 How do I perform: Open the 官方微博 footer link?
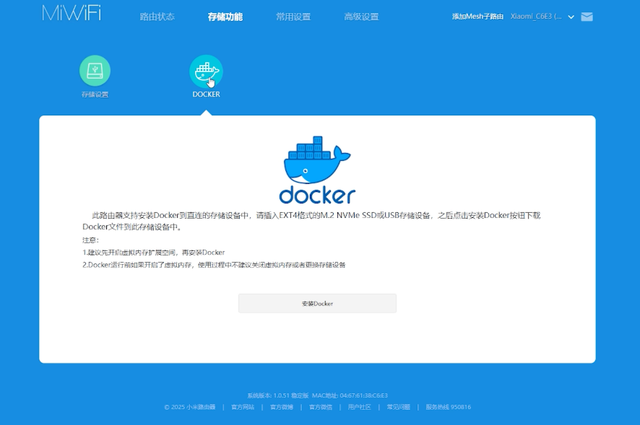click(282, 407)
